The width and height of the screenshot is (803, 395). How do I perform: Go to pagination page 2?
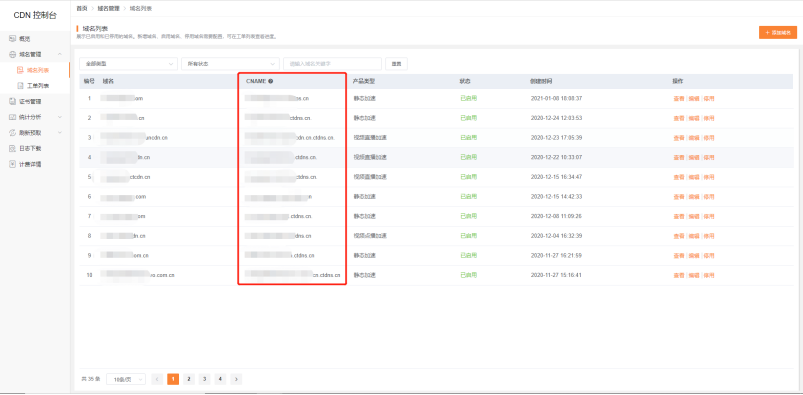[189, 379]
